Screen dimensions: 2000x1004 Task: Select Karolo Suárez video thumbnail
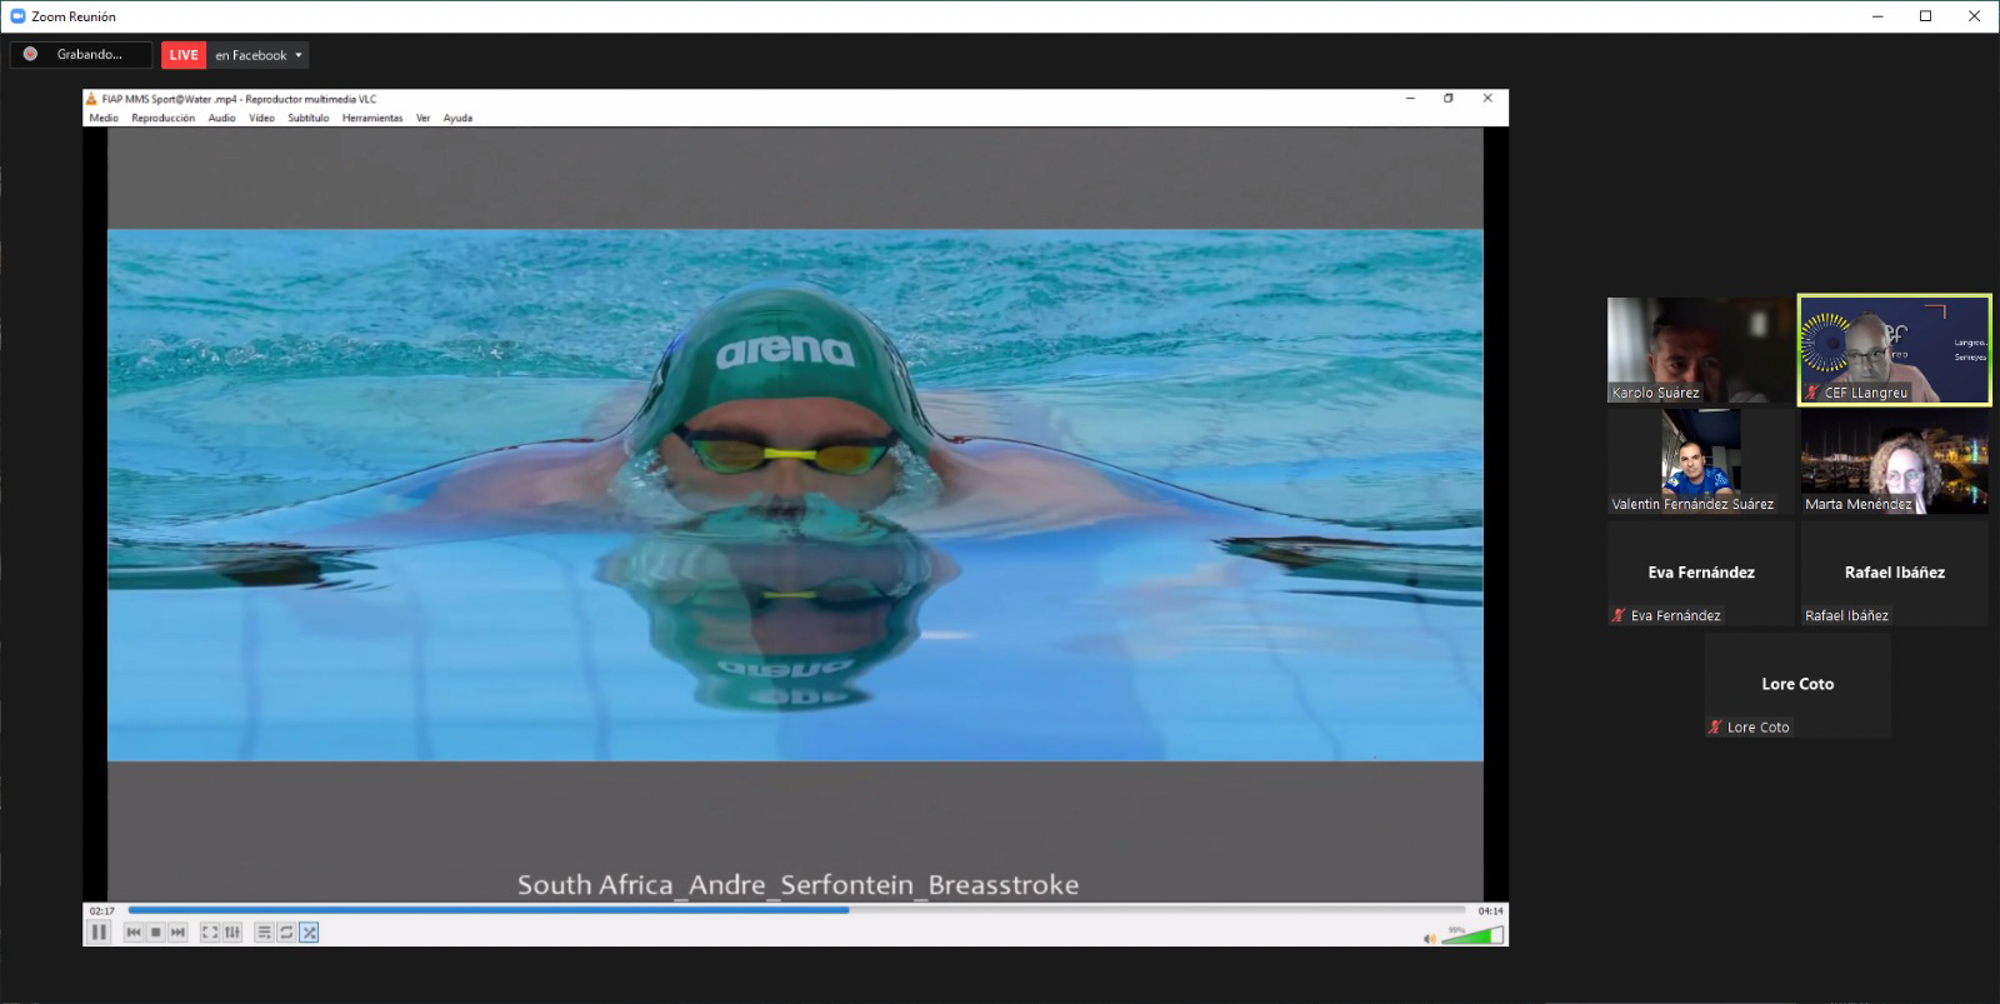click(1700, 350)
